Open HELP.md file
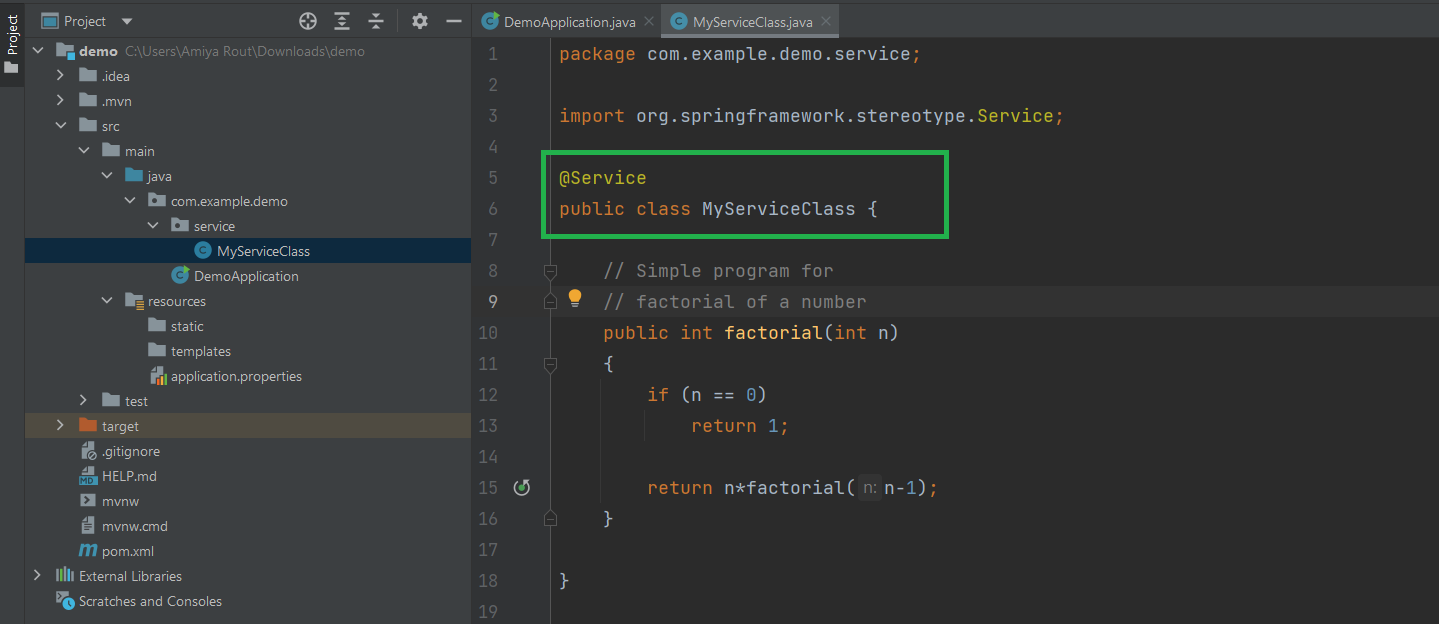This screenshot has width=1439, height=624. coord(129,476)
